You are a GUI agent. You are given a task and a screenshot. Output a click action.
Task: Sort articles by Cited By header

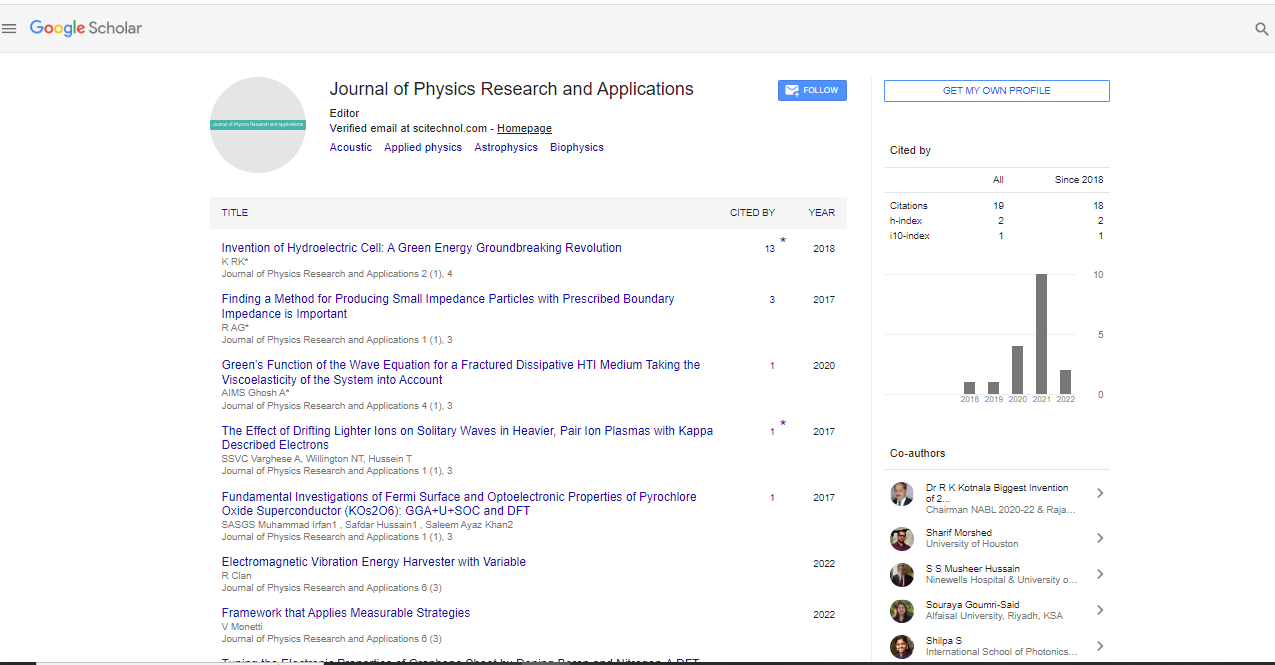(752, 213)
